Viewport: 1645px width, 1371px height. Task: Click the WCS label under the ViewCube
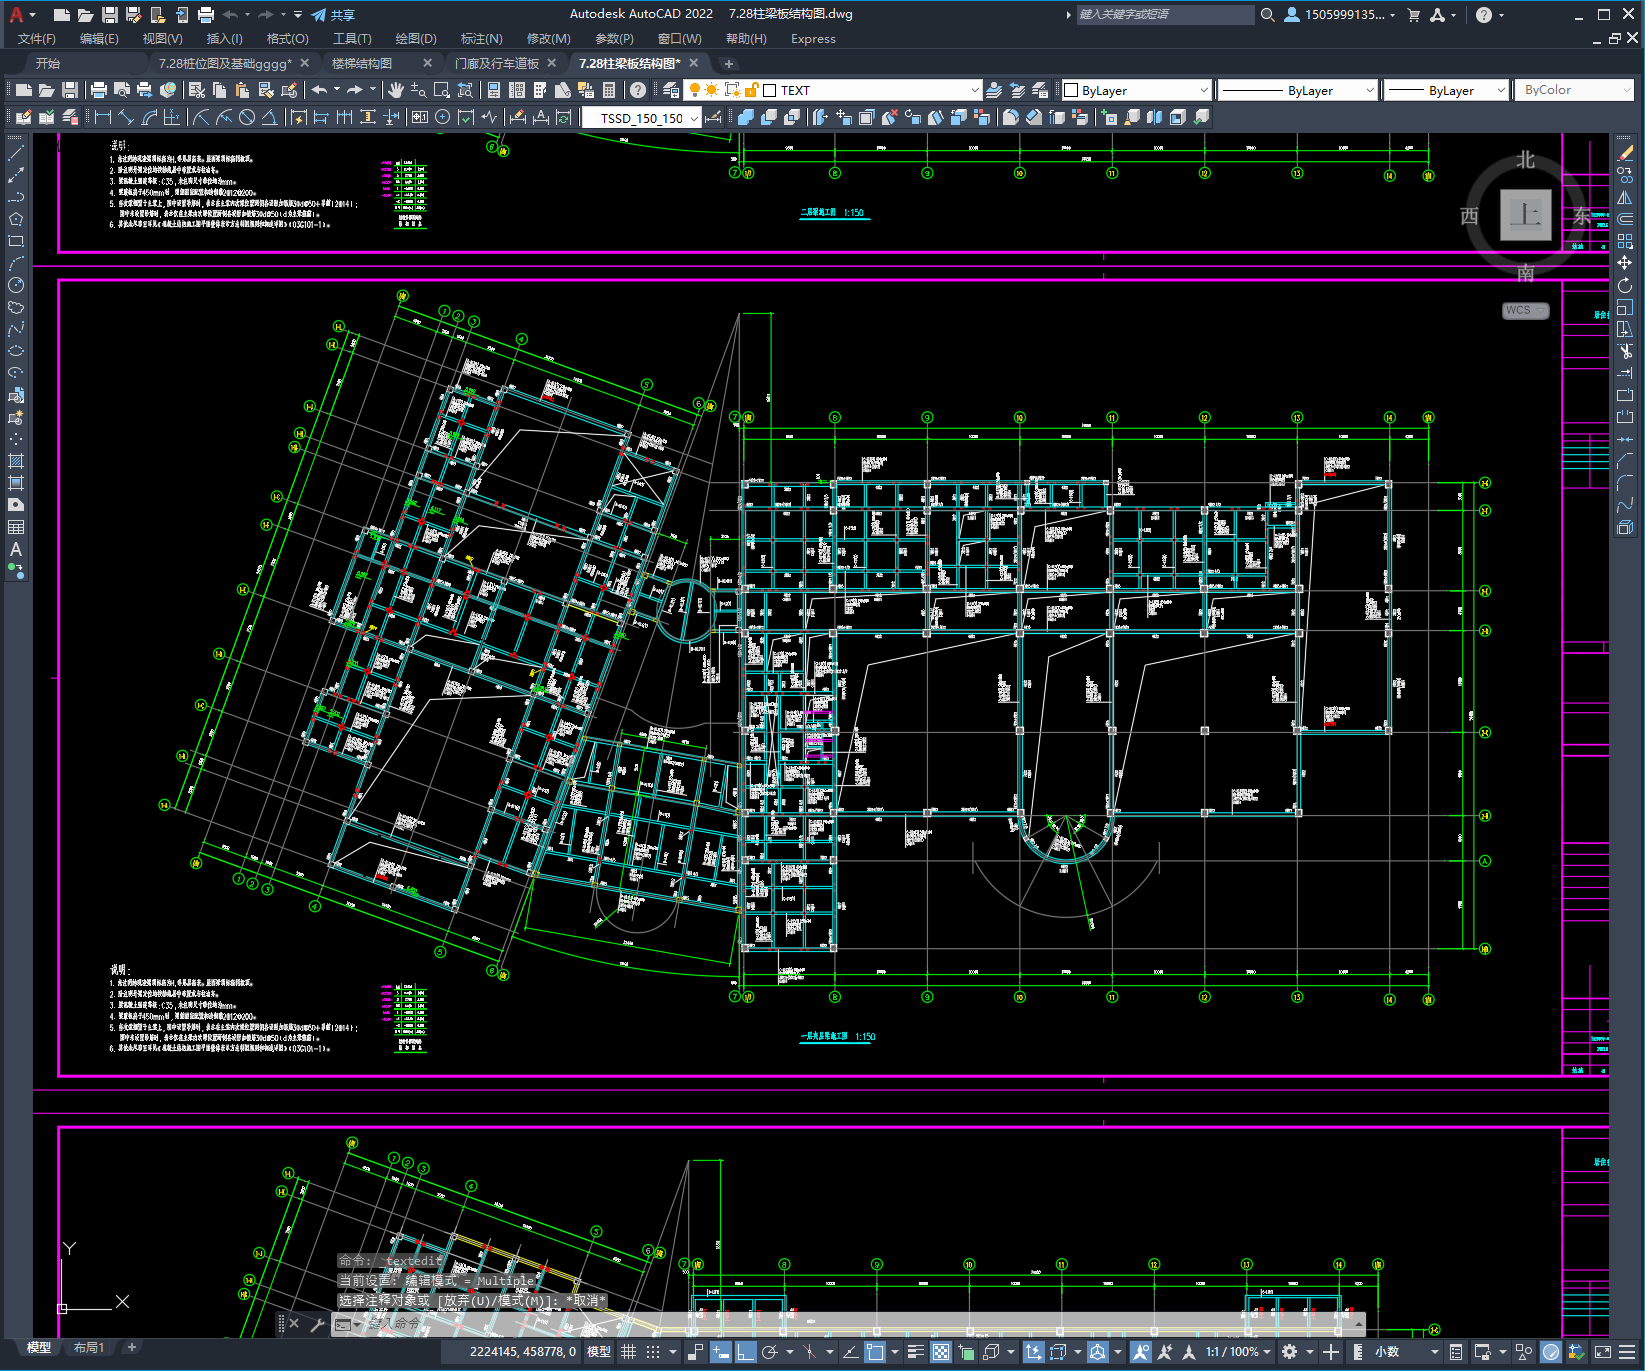coord(1524,310)
